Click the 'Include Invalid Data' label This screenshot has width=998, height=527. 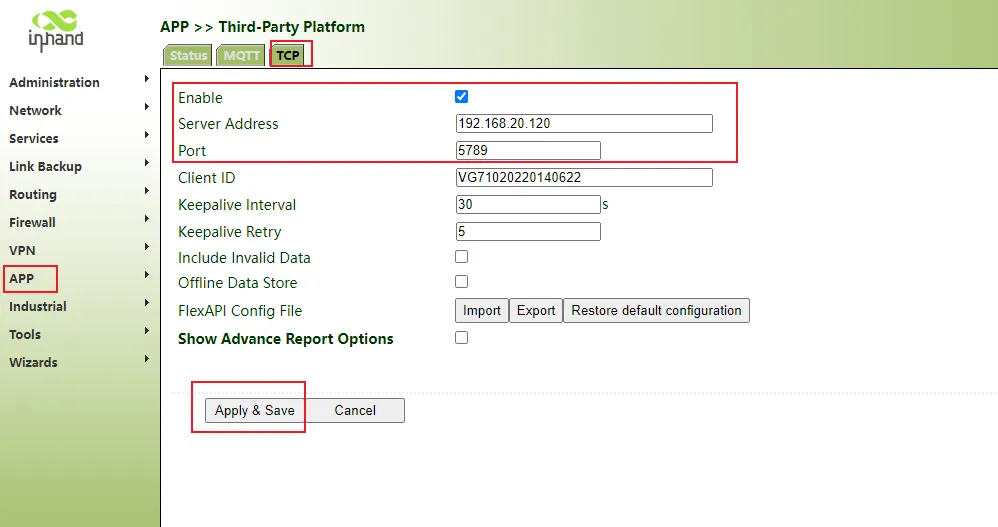click(244, 258)
